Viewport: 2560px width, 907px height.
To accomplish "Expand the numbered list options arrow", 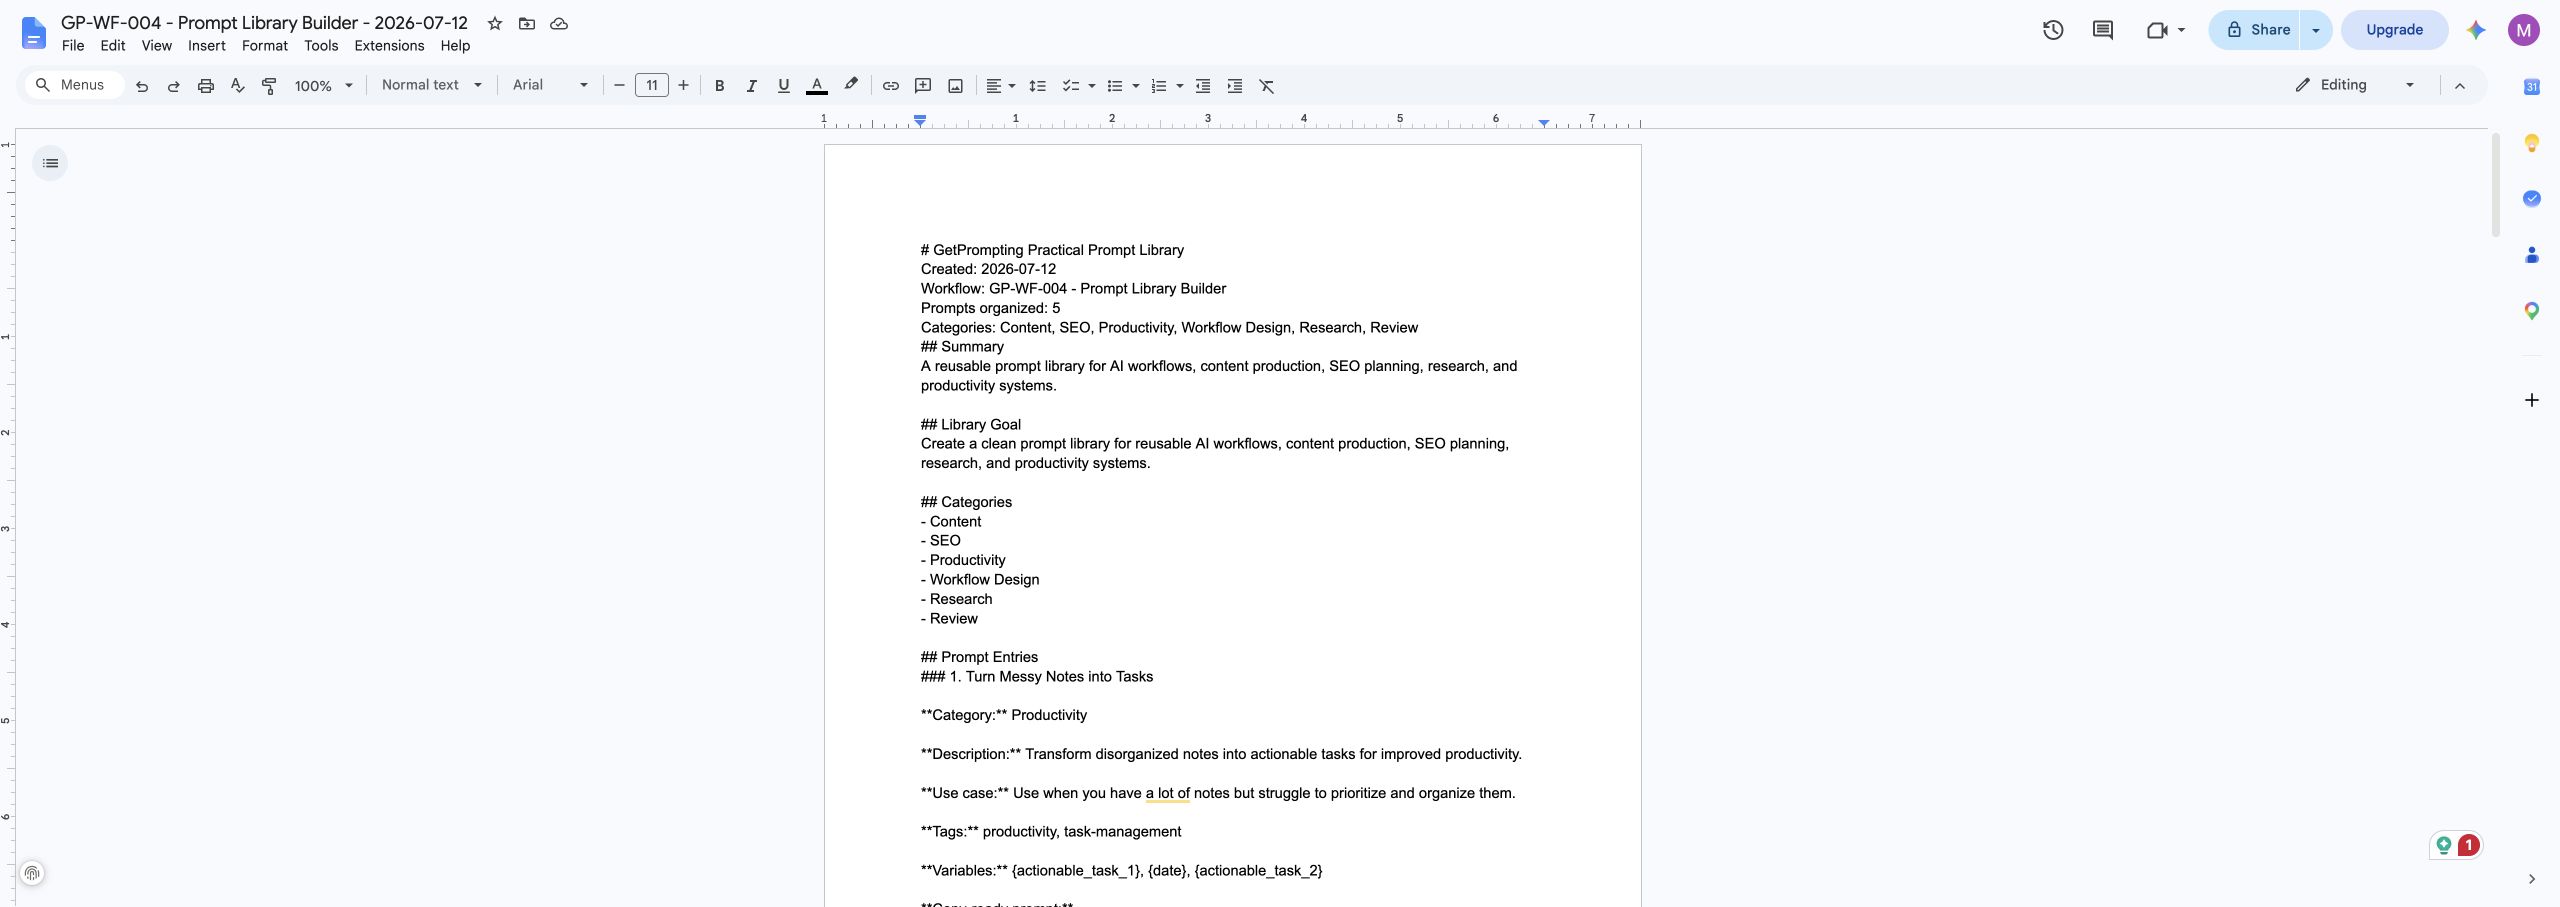I will point(1180,86).
